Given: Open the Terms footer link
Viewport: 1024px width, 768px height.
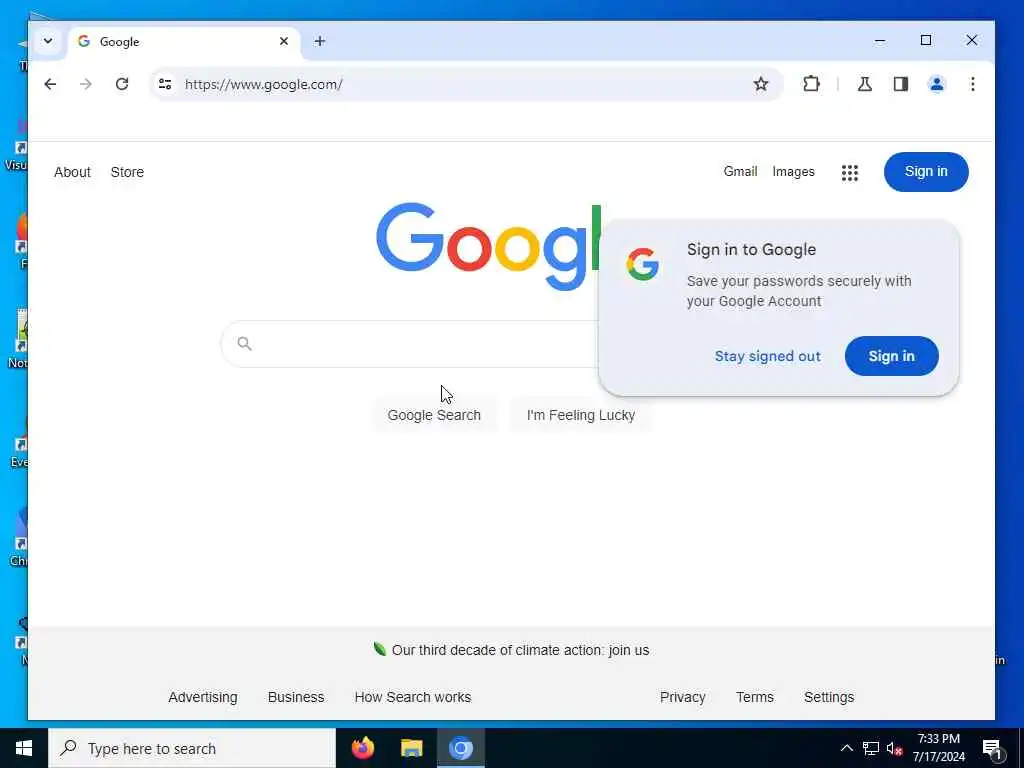Looking at the screenshot, I should pyautogui.click(x=755, y=697).
